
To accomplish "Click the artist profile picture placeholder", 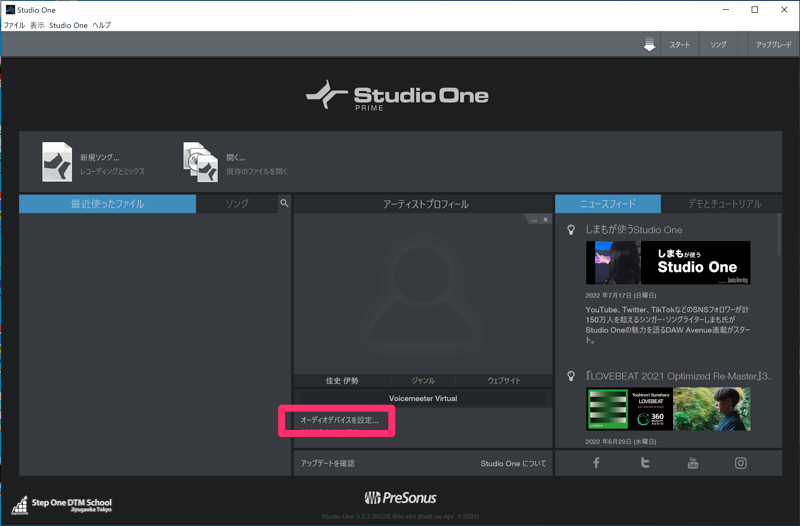I will coord(422,293).
